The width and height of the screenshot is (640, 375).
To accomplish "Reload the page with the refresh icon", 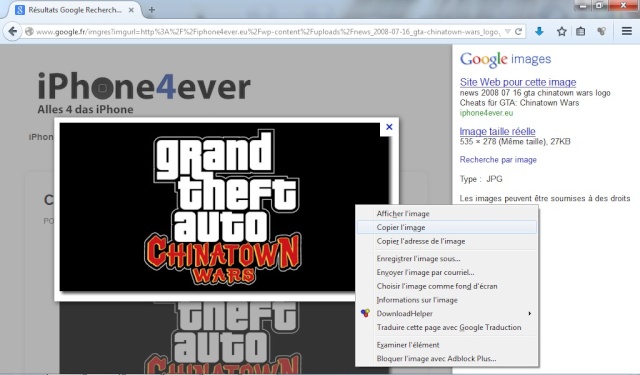I will point(518,31).
